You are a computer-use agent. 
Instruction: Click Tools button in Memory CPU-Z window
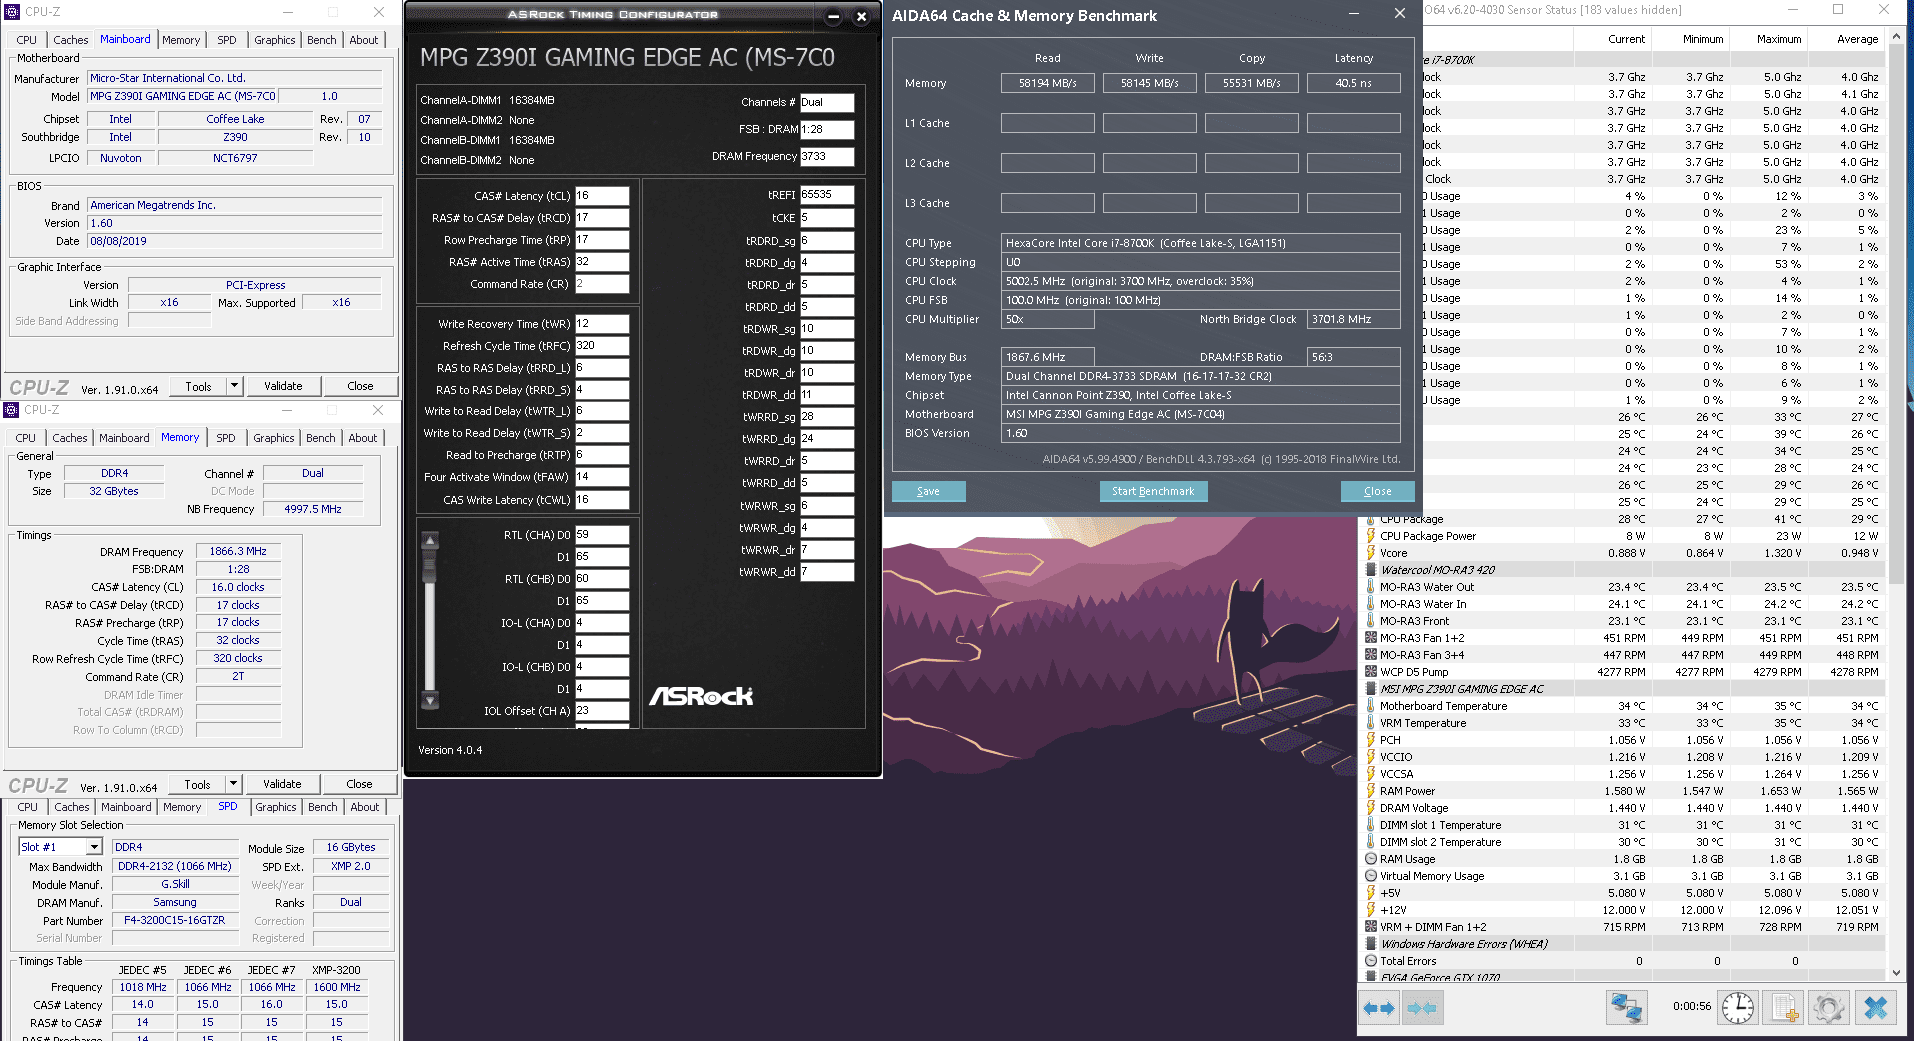tap(197, 784)
